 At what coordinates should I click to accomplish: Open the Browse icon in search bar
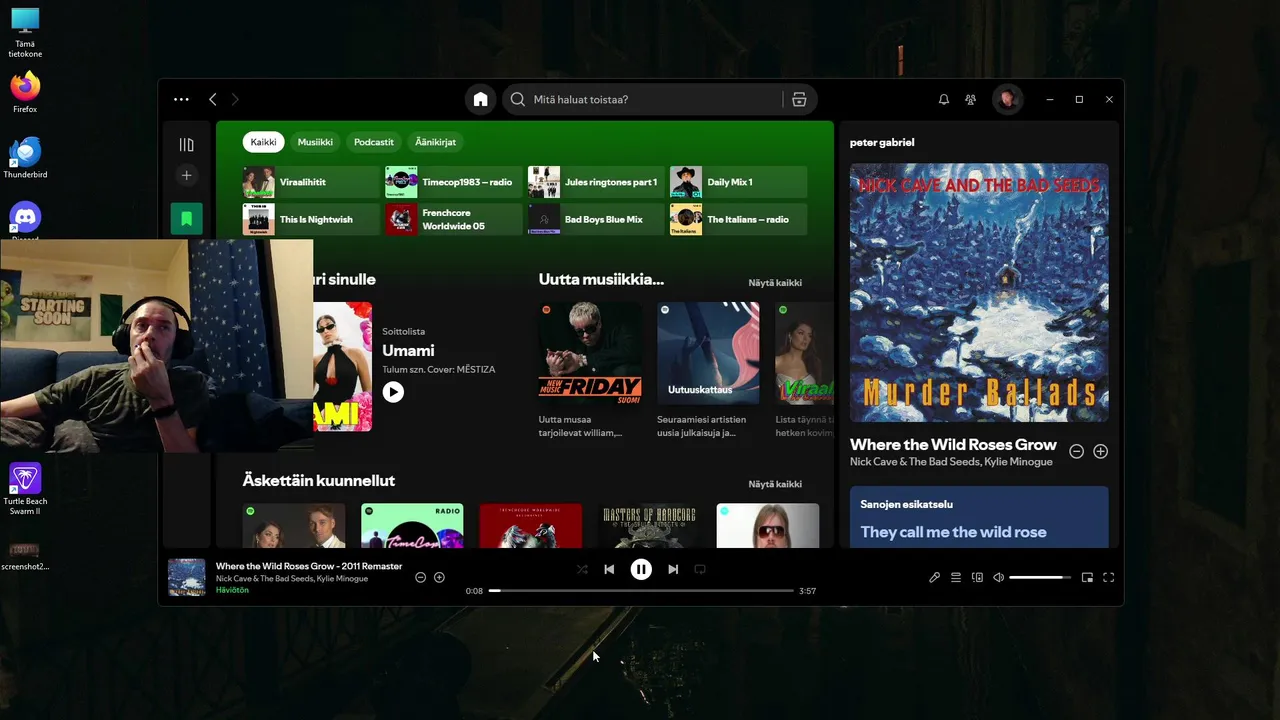click(799, 99)
